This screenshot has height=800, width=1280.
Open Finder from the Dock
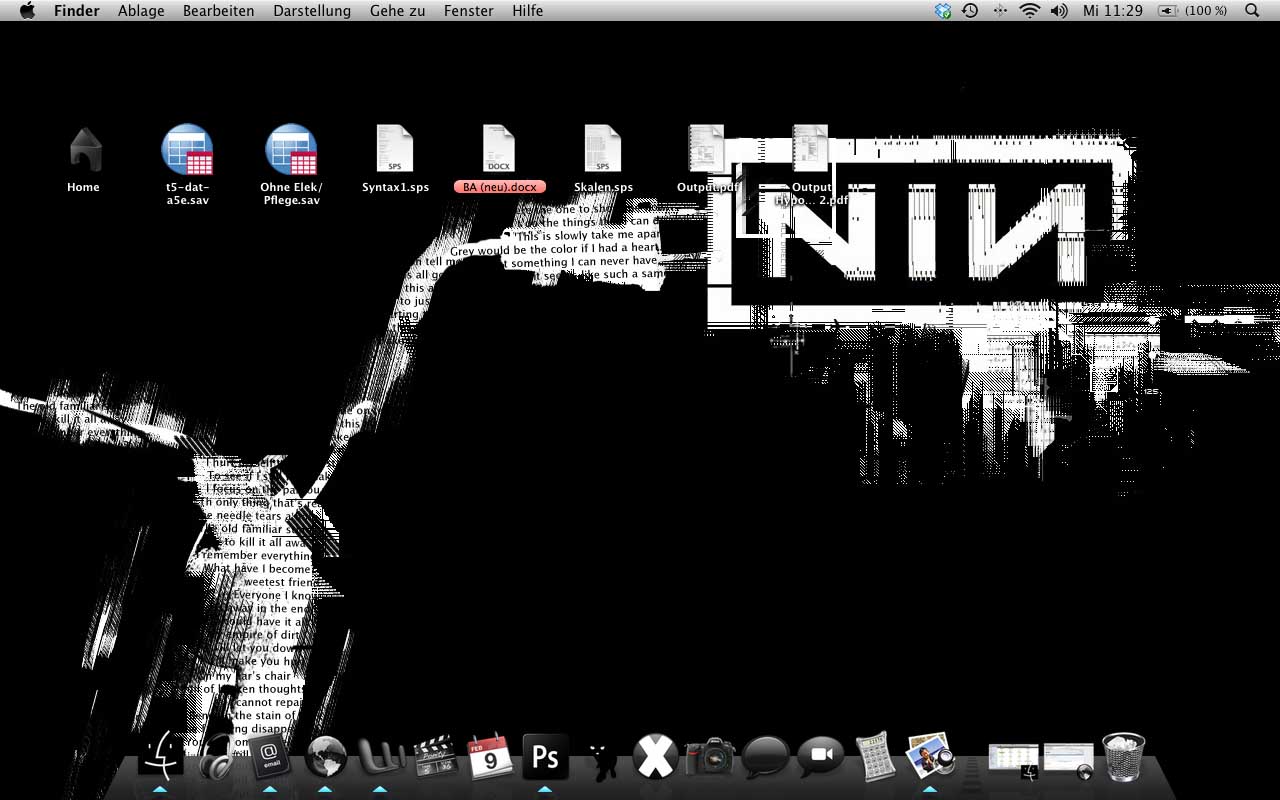point(160,755)
